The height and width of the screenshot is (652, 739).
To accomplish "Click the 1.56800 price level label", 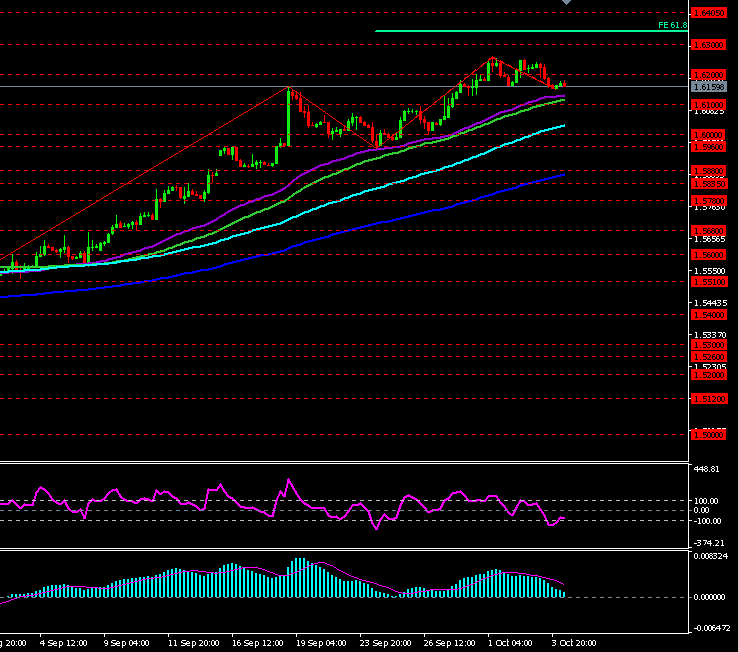I will click(x=709, y=231).
